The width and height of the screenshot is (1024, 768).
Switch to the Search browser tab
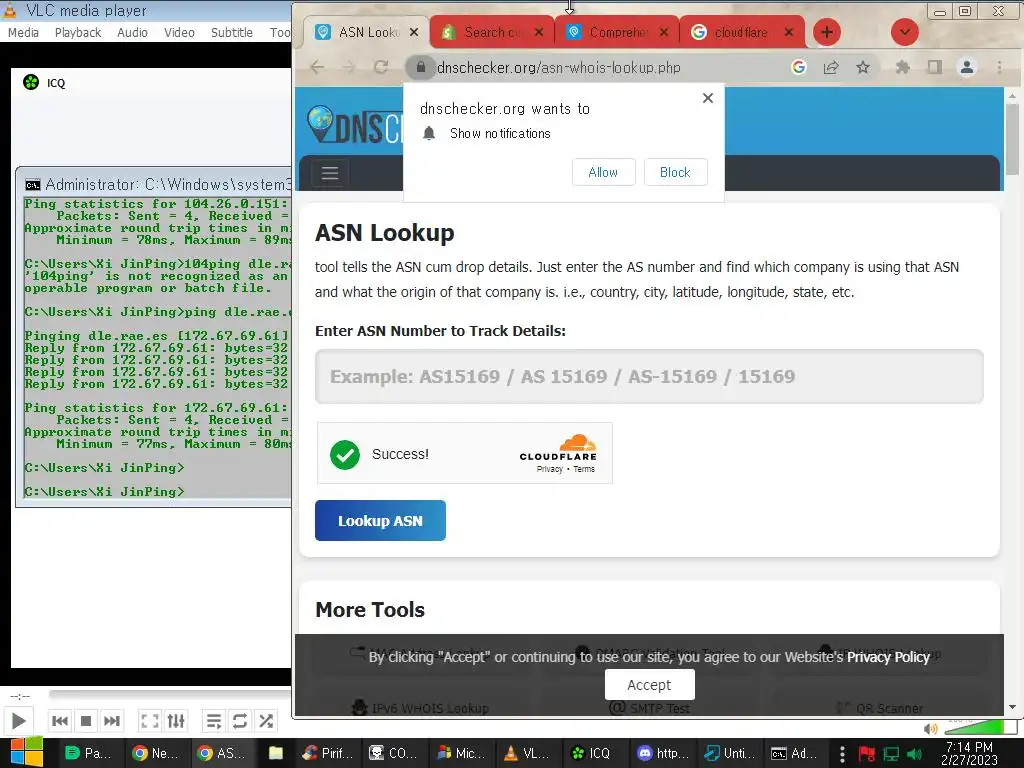[491, 32]
